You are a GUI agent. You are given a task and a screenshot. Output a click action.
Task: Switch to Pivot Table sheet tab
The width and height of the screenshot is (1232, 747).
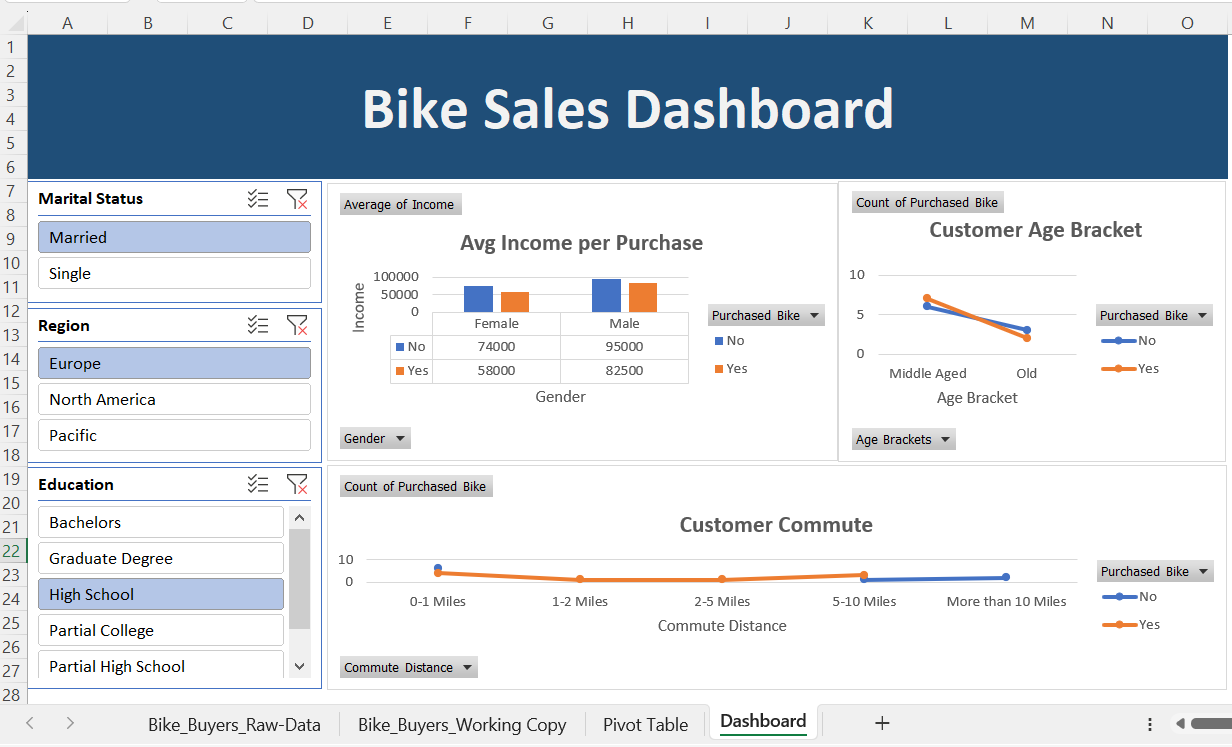coord(645,724)
